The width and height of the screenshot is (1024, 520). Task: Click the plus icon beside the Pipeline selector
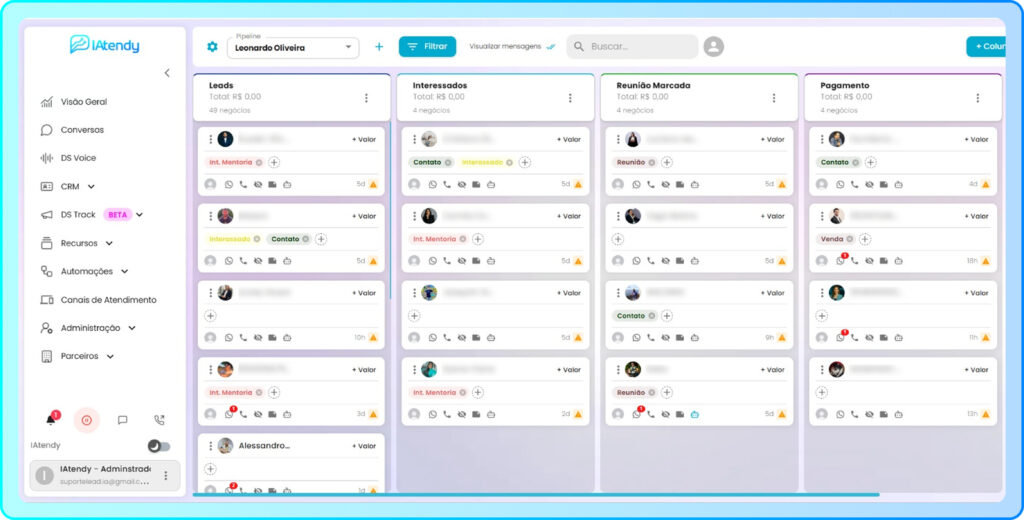[x=379, y=46]
